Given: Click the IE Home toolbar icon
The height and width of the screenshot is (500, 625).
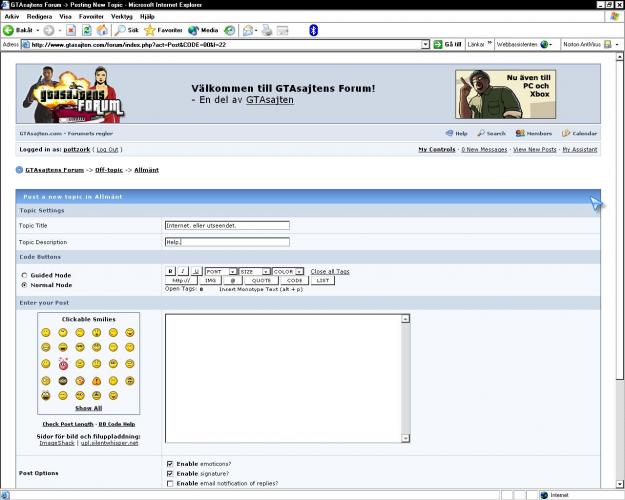Looking at the screenshot, I should [102, 30].
